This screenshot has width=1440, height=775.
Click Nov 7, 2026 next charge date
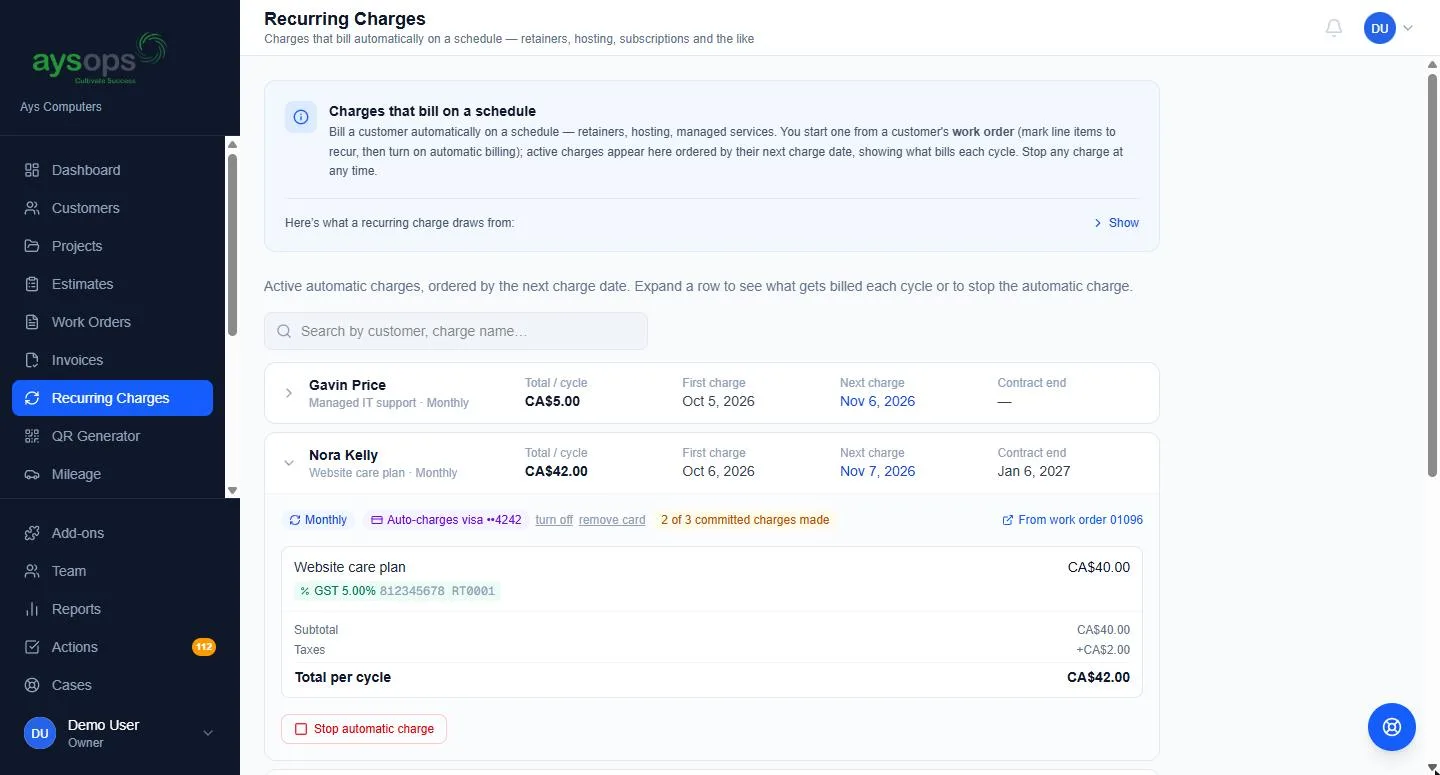[x=877, y=471]
